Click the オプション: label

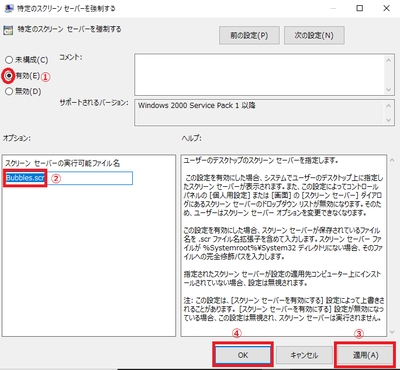point(17,138)
